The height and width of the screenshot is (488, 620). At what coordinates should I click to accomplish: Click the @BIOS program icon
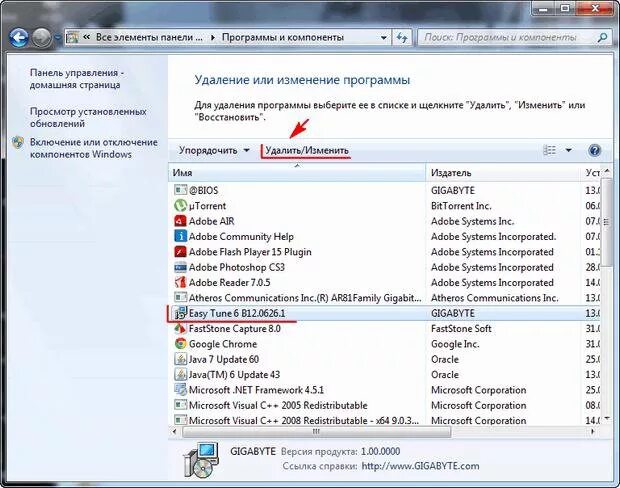point(180,190)
